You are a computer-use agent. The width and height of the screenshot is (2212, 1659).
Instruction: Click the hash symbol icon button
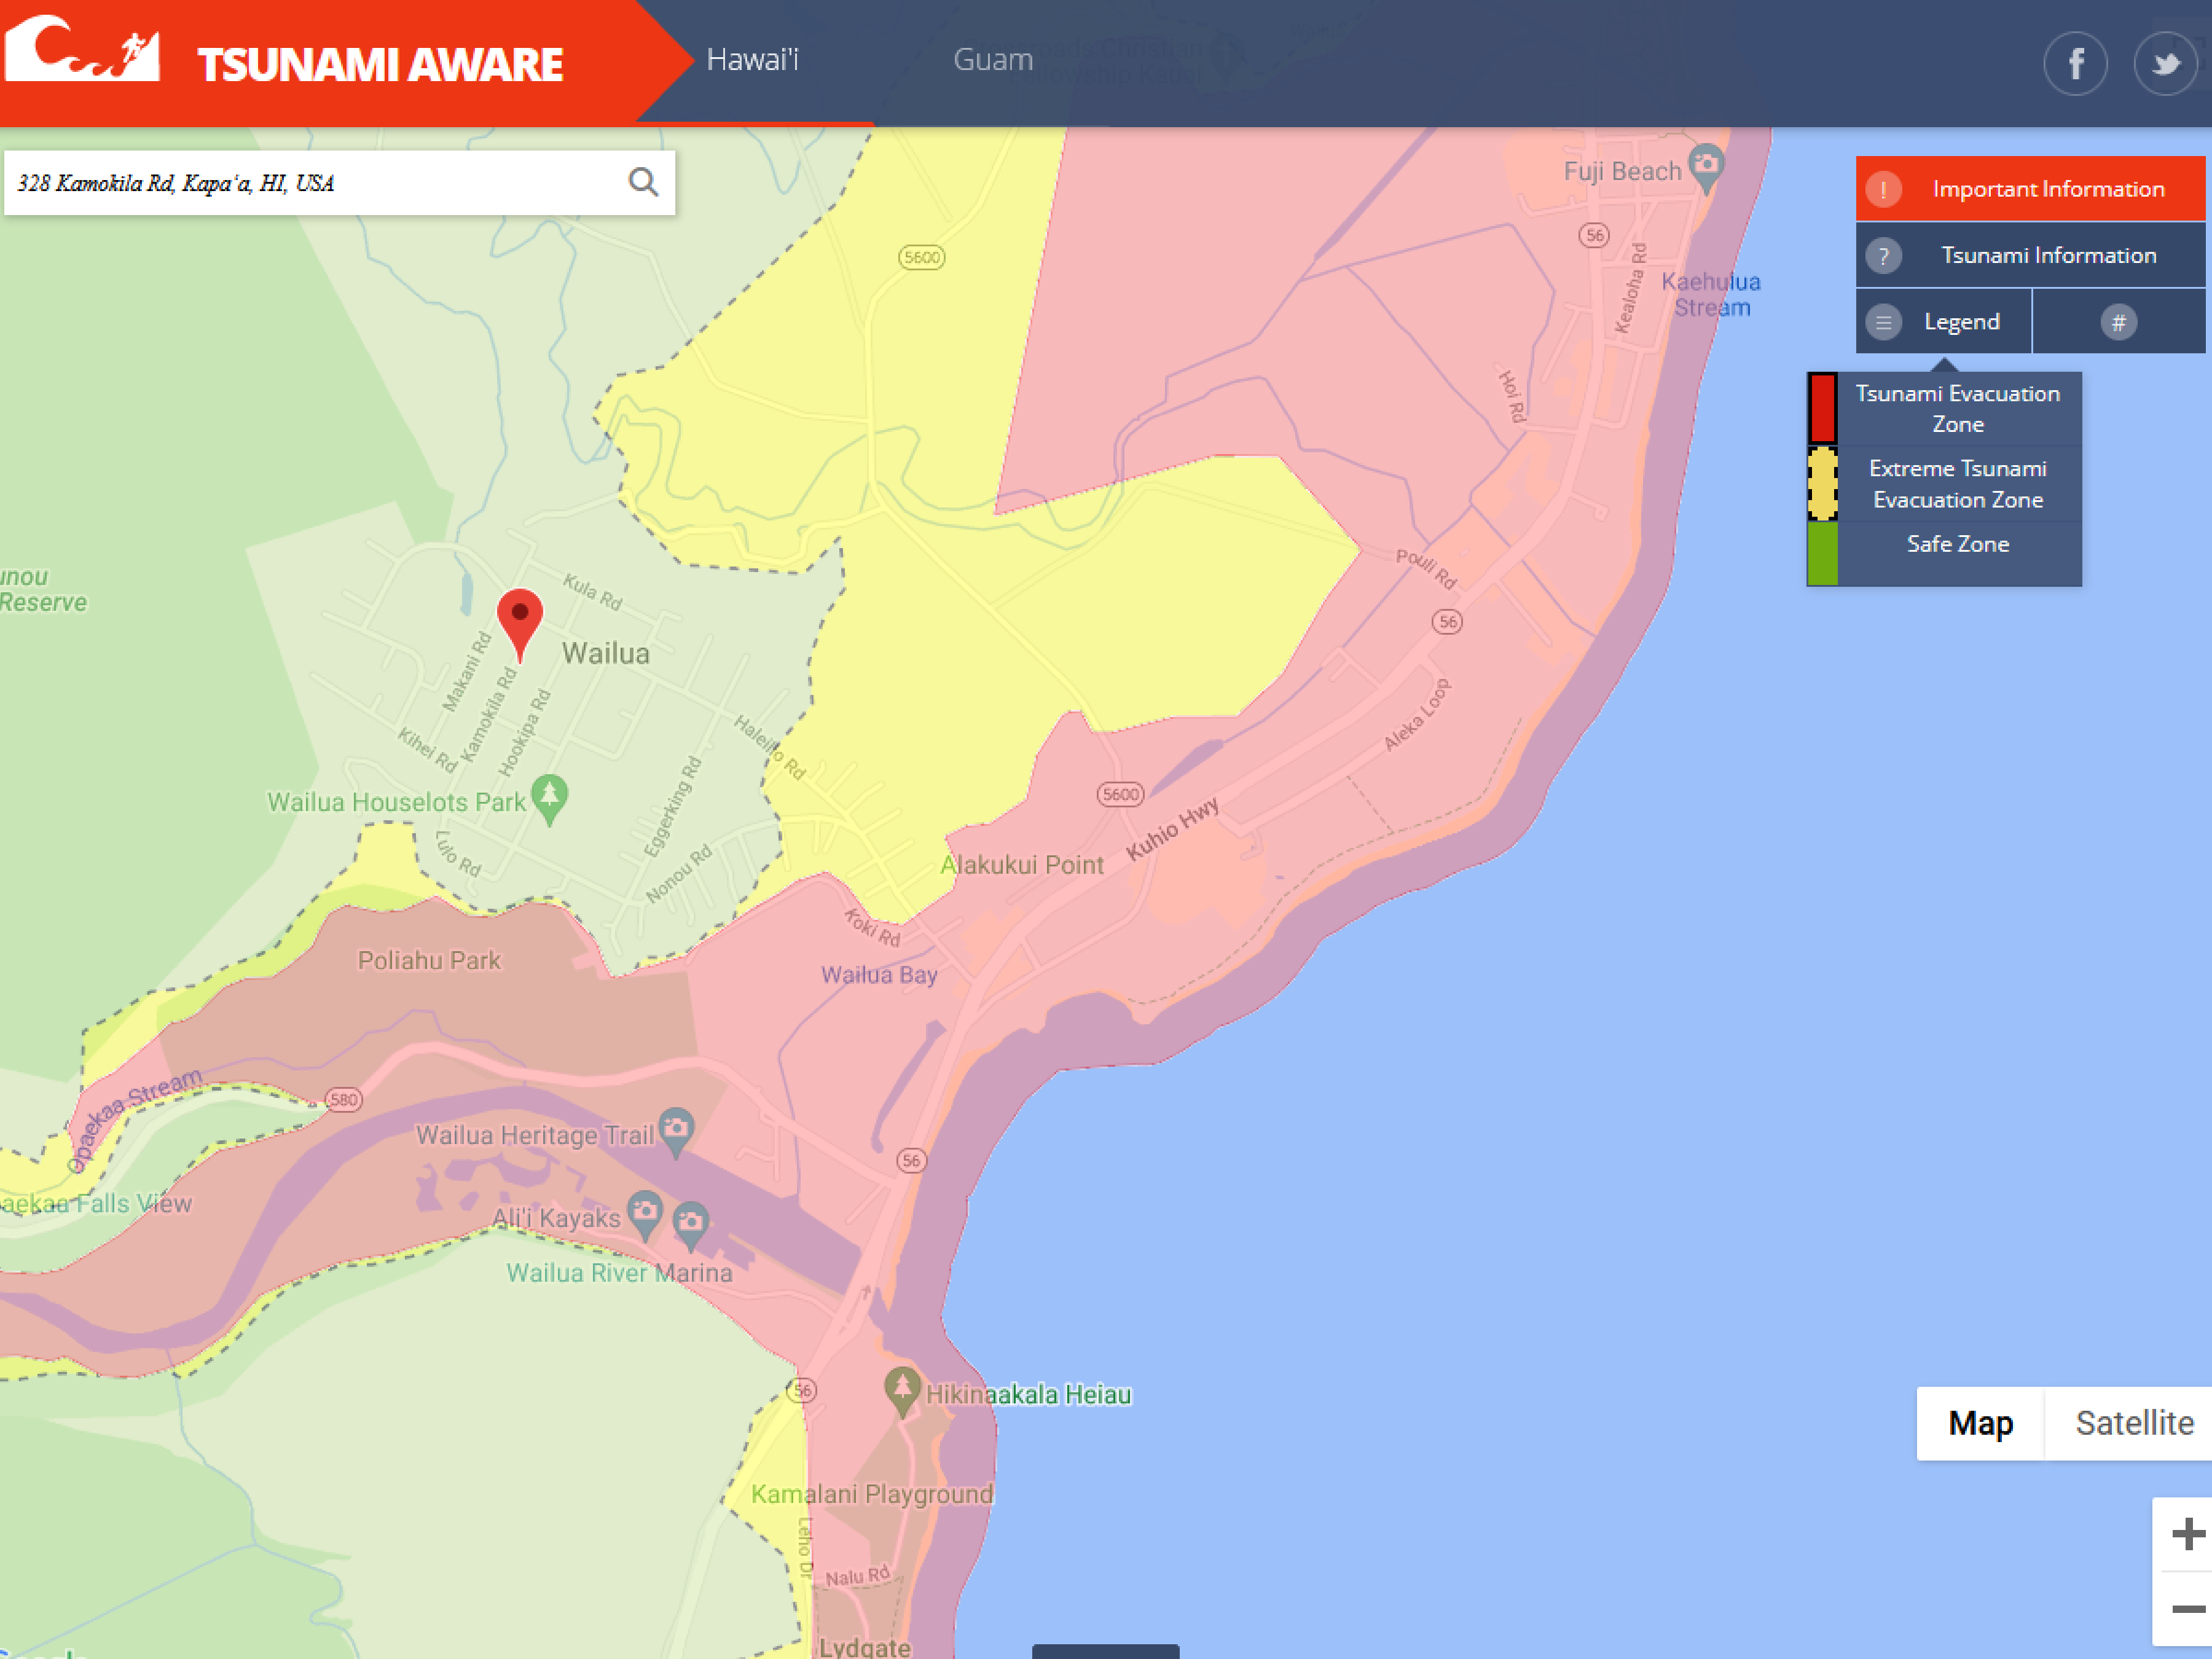coord(2118,322)
